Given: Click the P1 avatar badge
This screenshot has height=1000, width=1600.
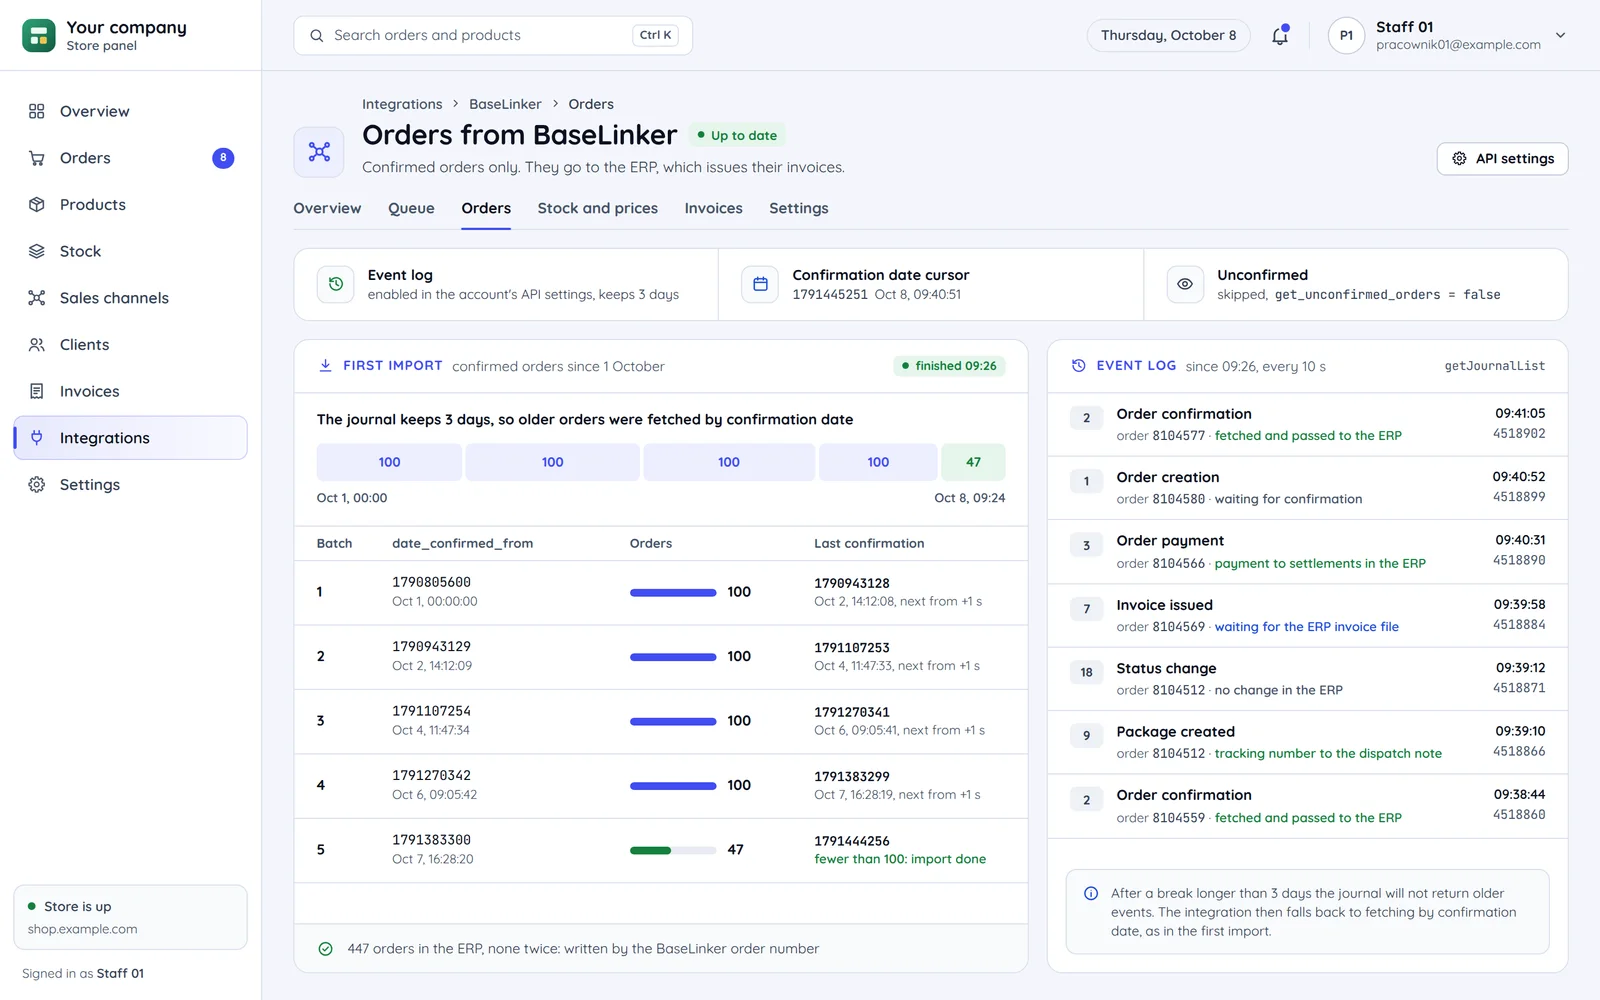Looking at the screenshot, I should point(1346,35).
